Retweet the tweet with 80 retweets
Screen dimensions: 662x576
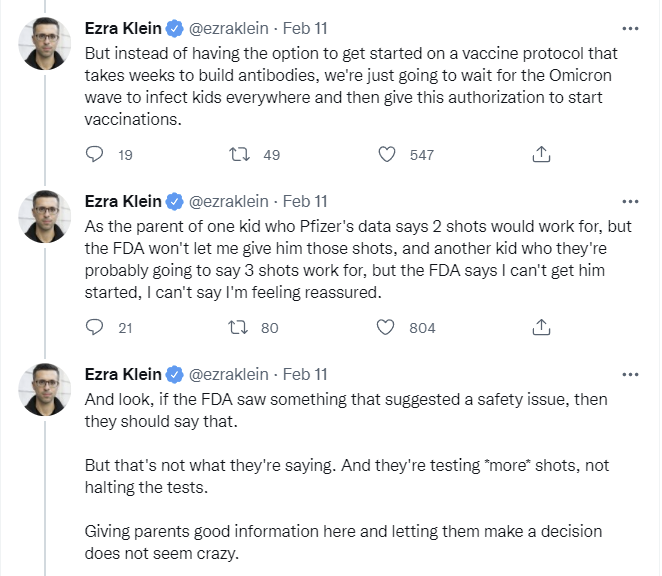coord(240,327)
